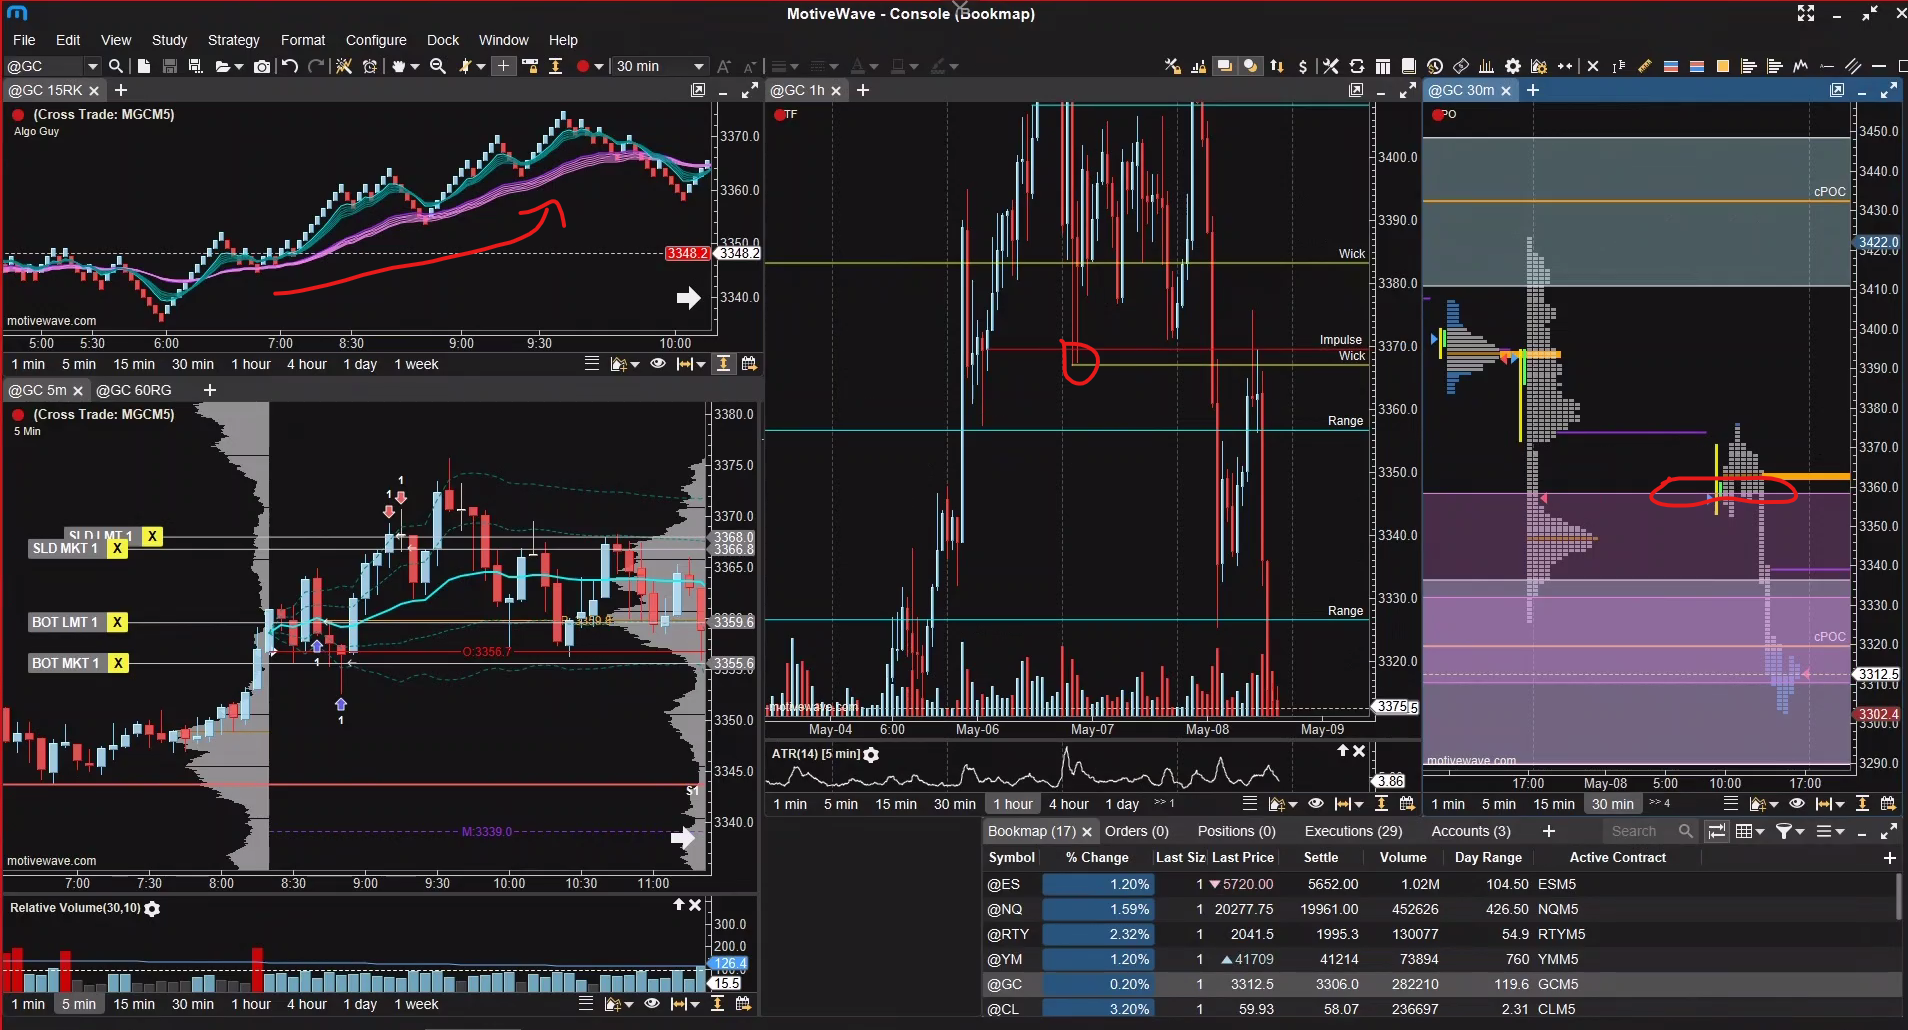Cancel the BOT LMT 1 order
Image resolution: width=1908 pixels, height=1030 pixels.
pyautogui.click(x=118, y=622)
